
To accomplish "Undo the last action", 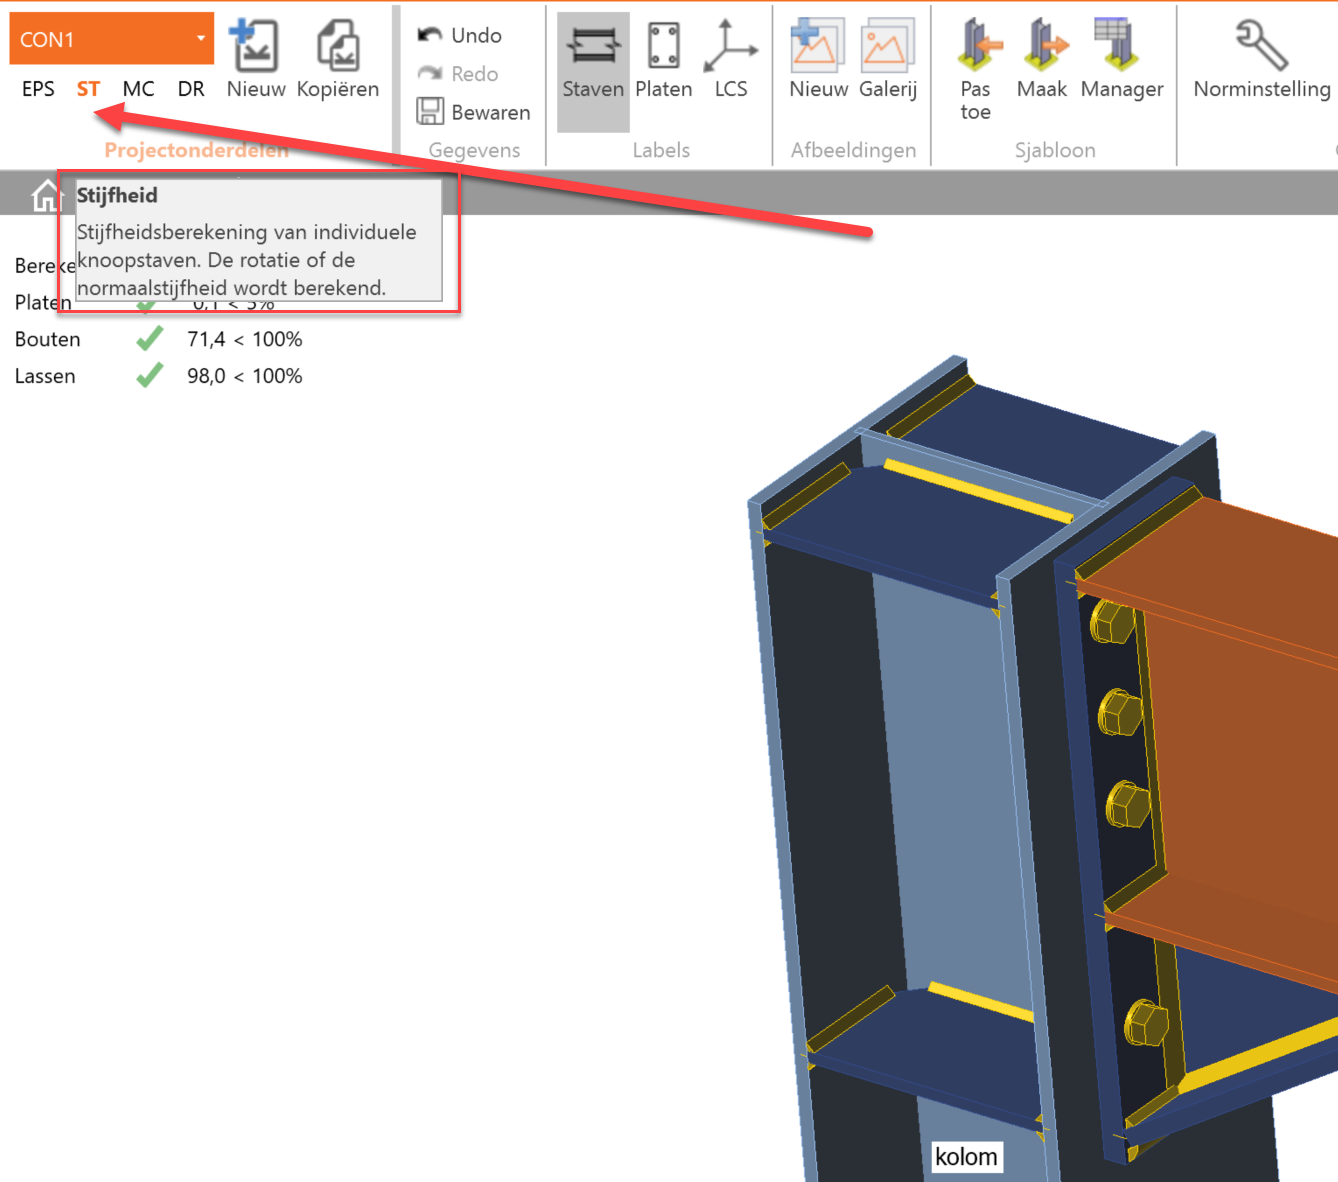I will (460, 35).
